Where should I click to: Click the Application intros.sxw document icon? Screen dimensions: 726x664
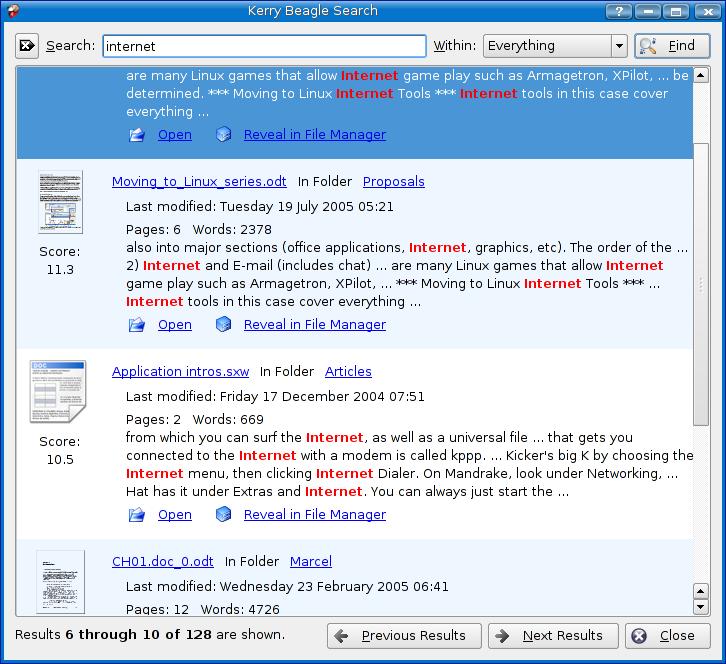click(58, 391)
